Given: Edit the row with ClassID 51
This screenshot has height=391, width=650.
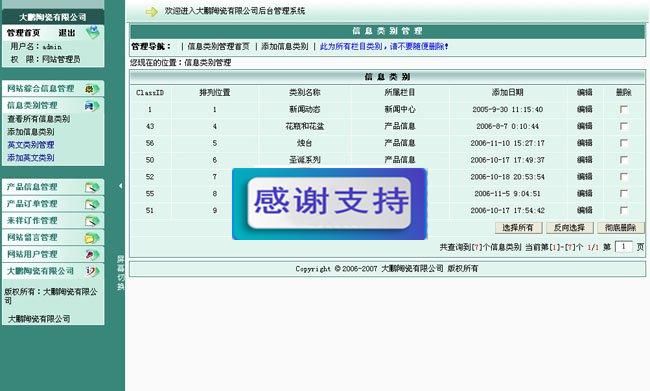Looking at the screenshot, I should [585, 210].
